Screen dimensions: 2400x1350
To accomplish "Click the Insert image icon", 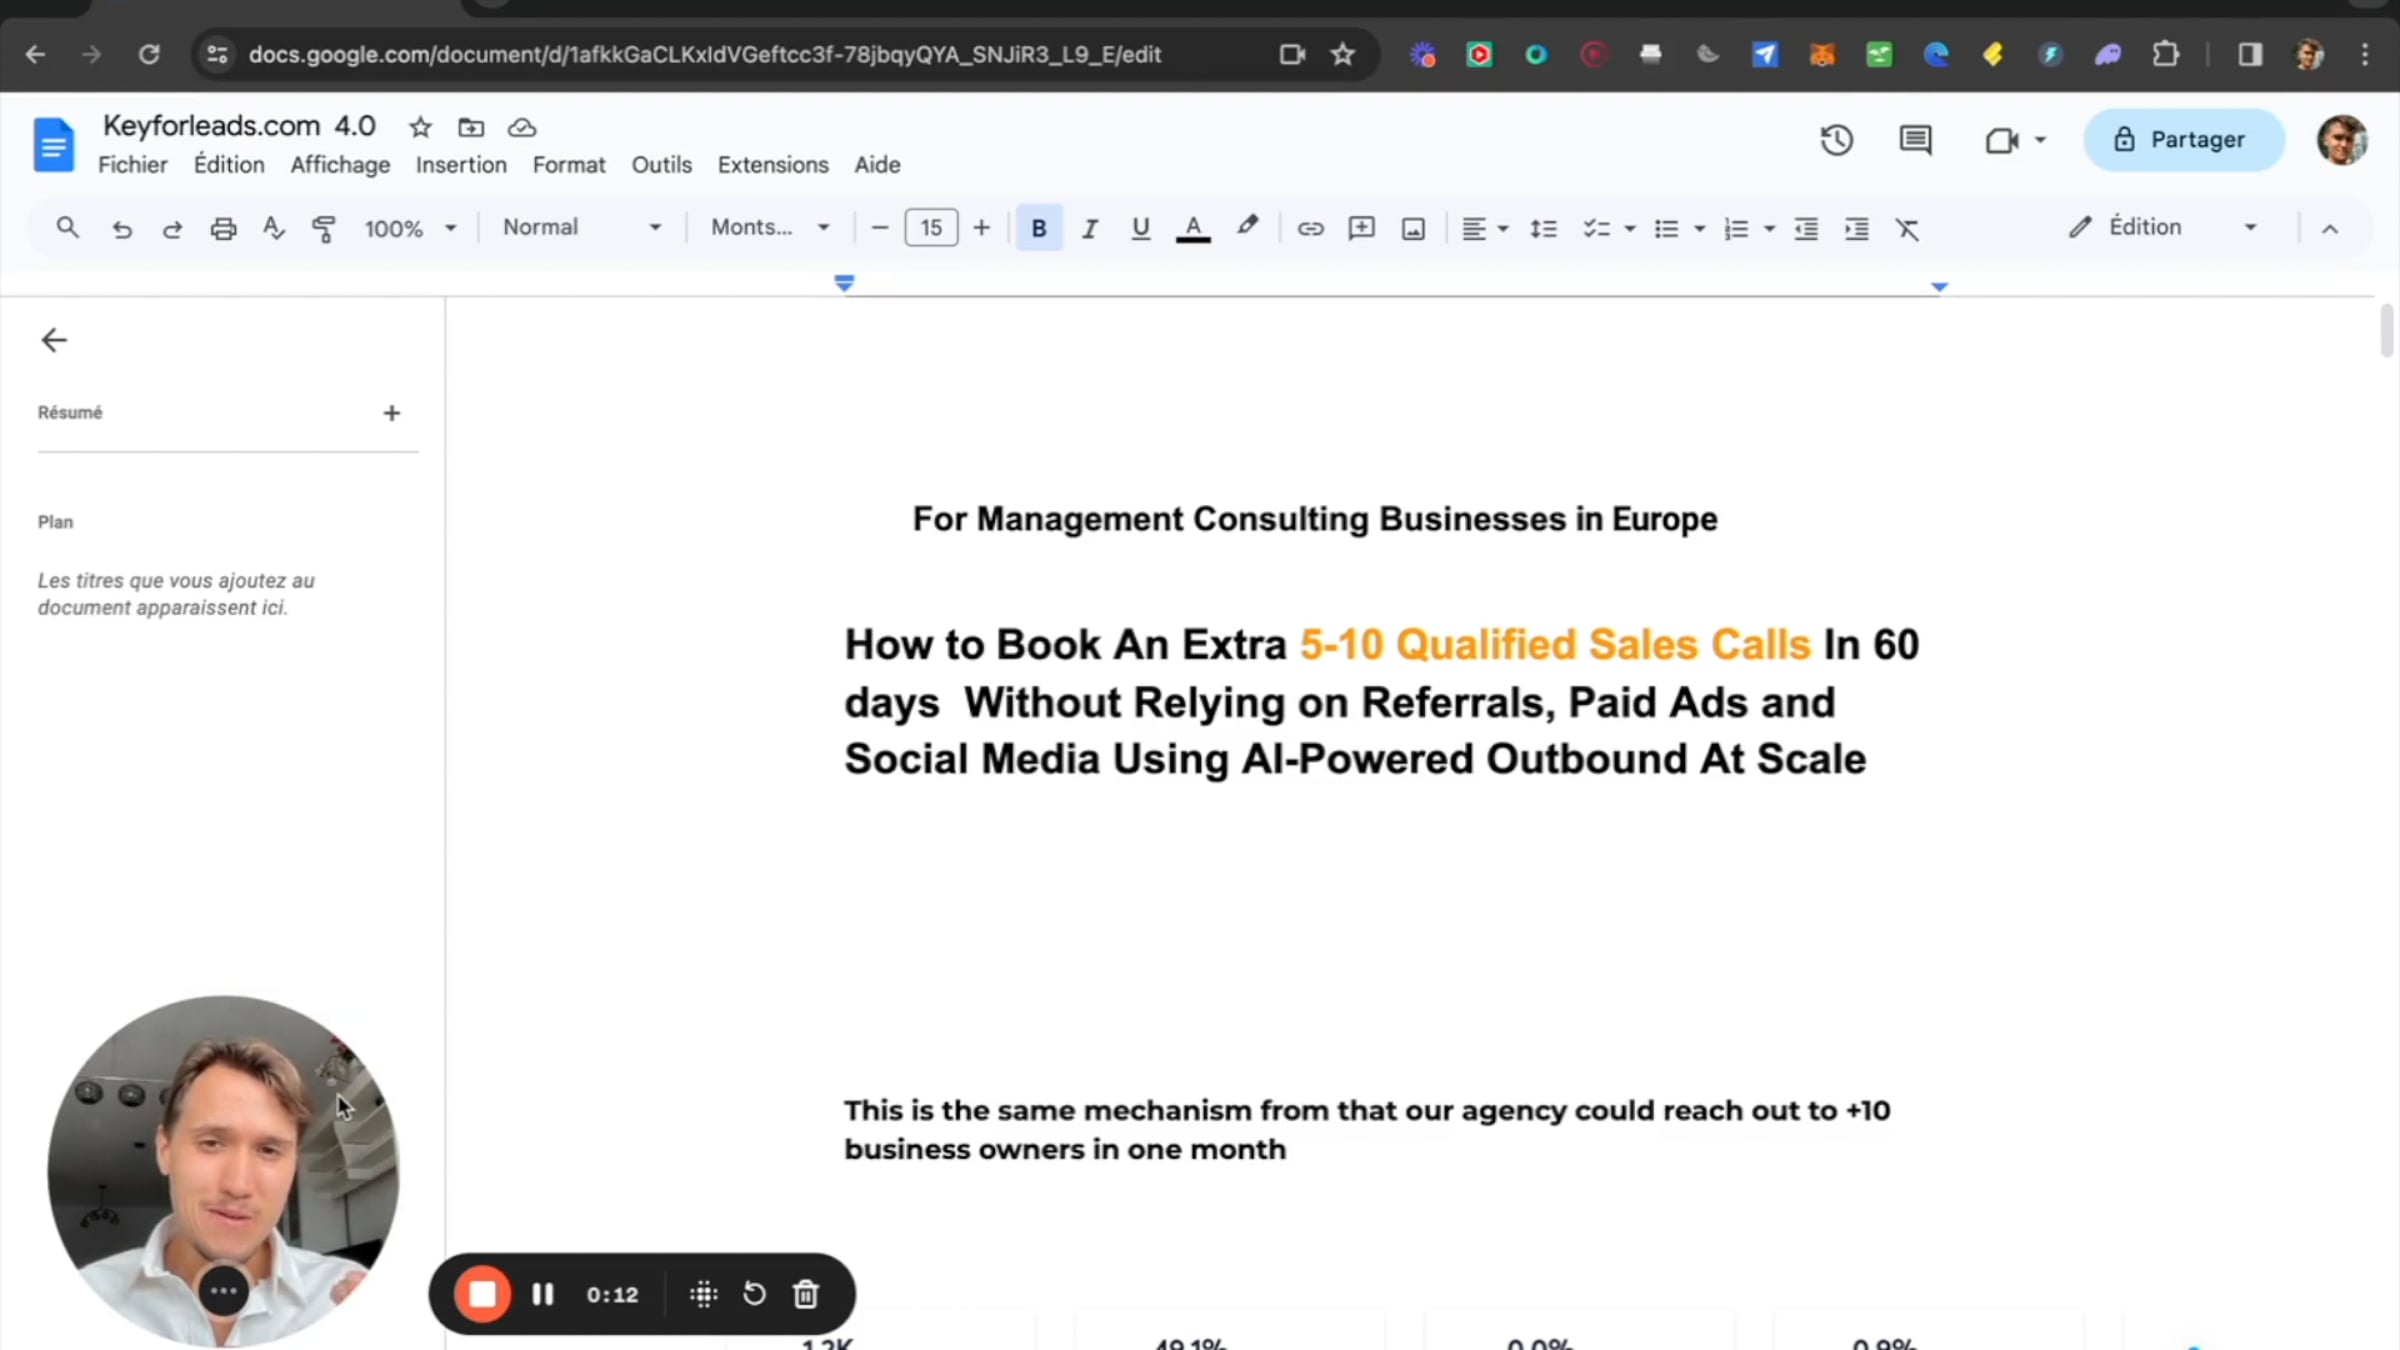I will pyautogui.click(x=1413, y=229).
